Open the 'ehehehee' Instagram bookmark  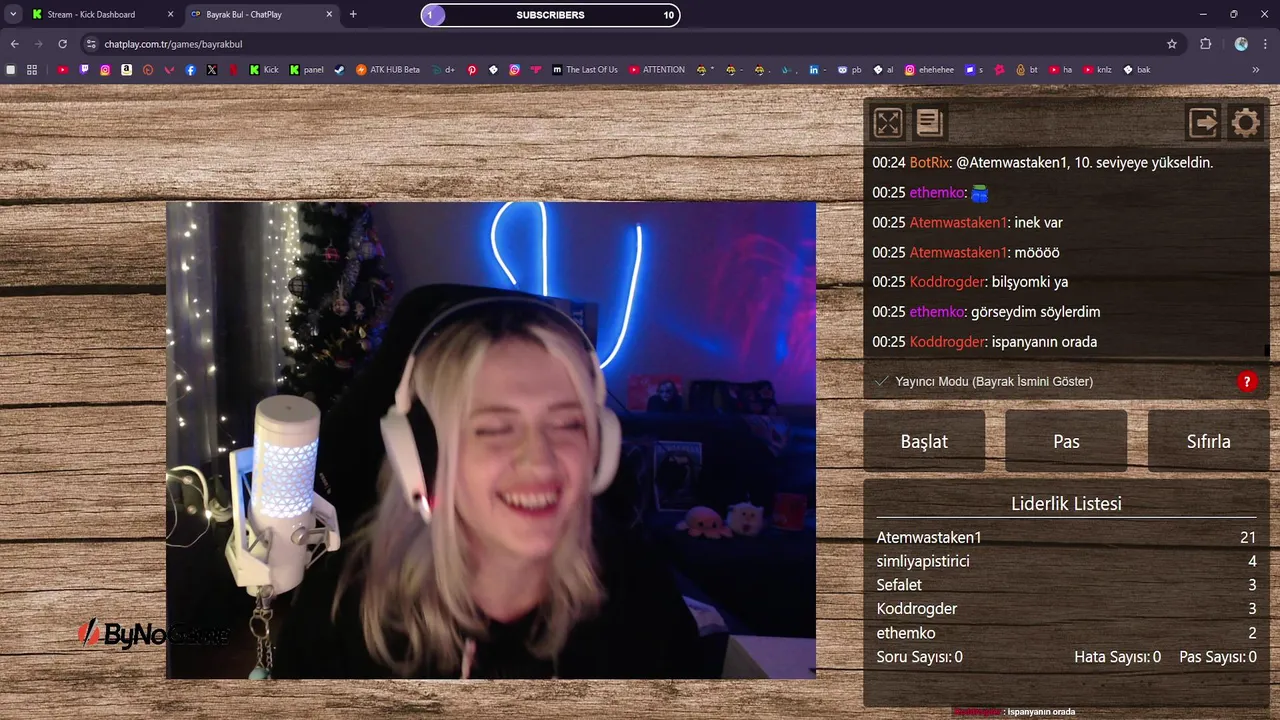(929, 70)
